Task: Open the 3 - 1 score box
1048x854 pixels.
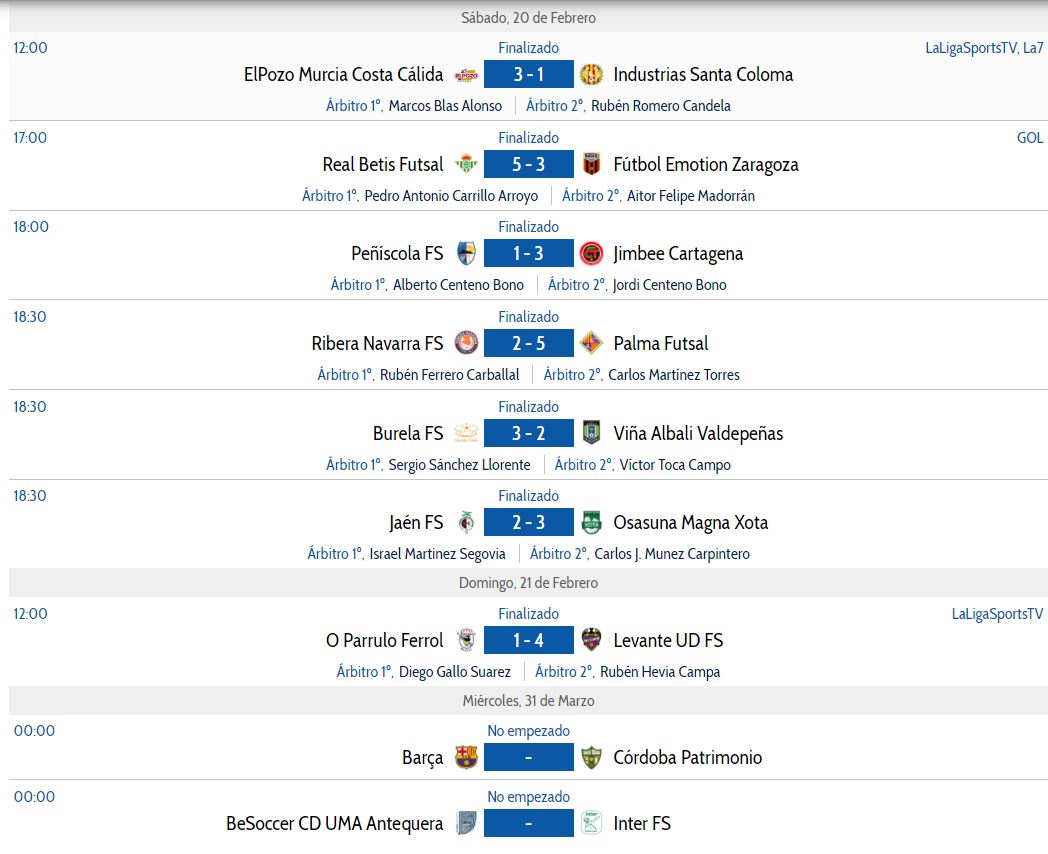Action: (x=529, y=74)
